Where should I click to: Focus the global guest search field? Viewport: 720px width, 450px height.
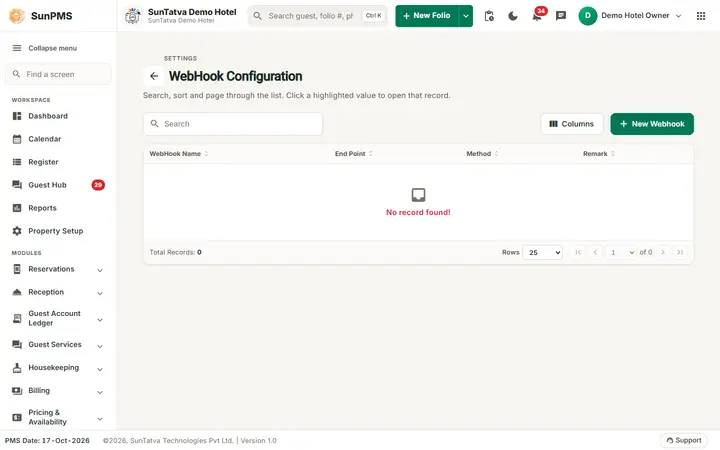click(x=318, y=16)
